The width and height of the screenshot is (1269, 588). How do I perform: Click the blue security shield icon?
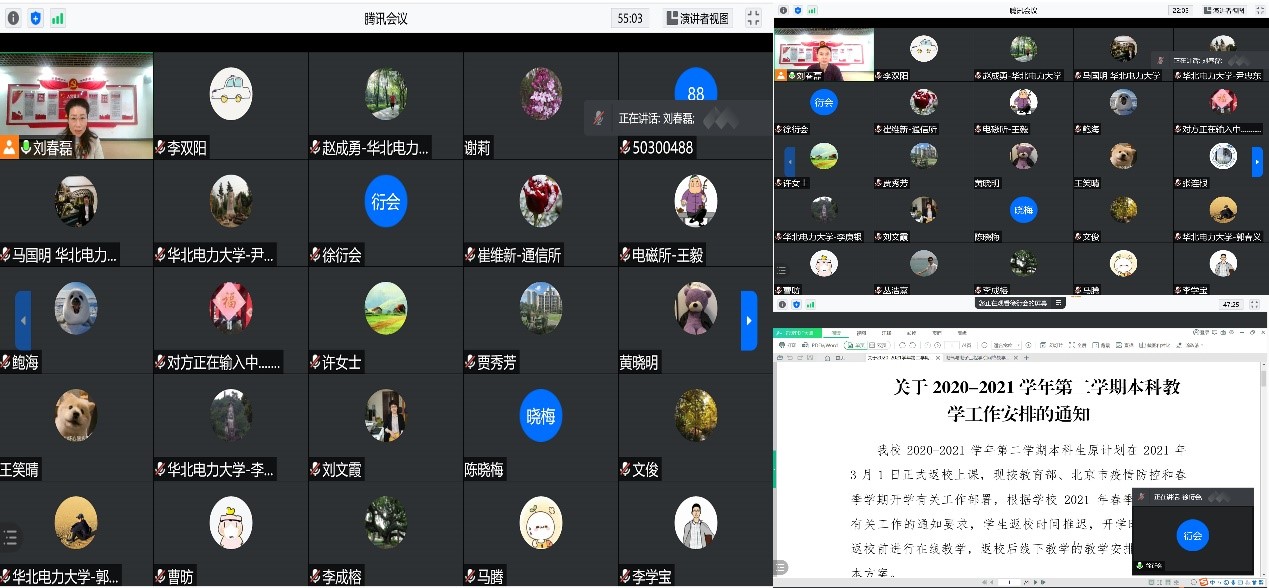coord(36,18)
